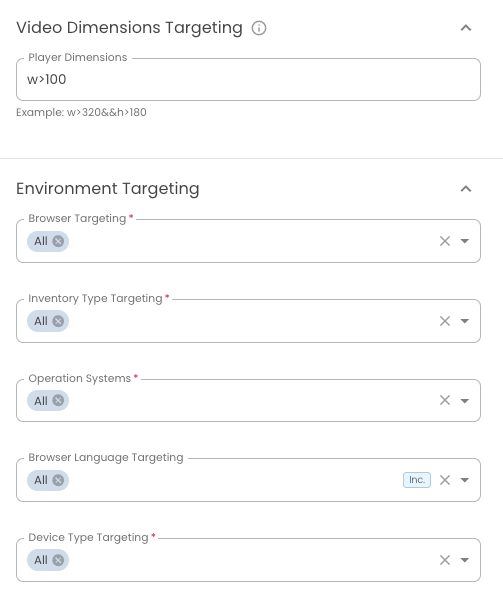Screen dimensions: 503x613
Task: Remove the All chip in Browser Language Targeting
Action: point(58,480)
